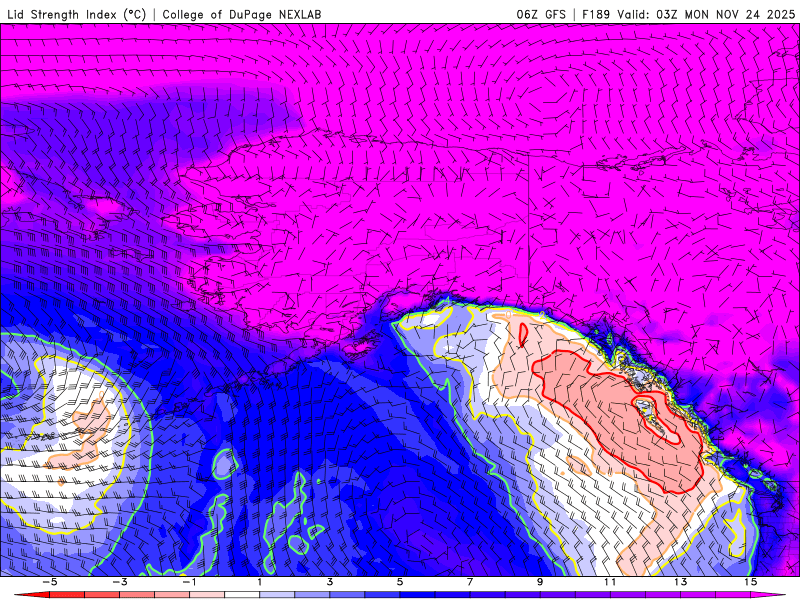Click the '9' color scale label
This screenshot has height=600, width=800.
point(540,582)
